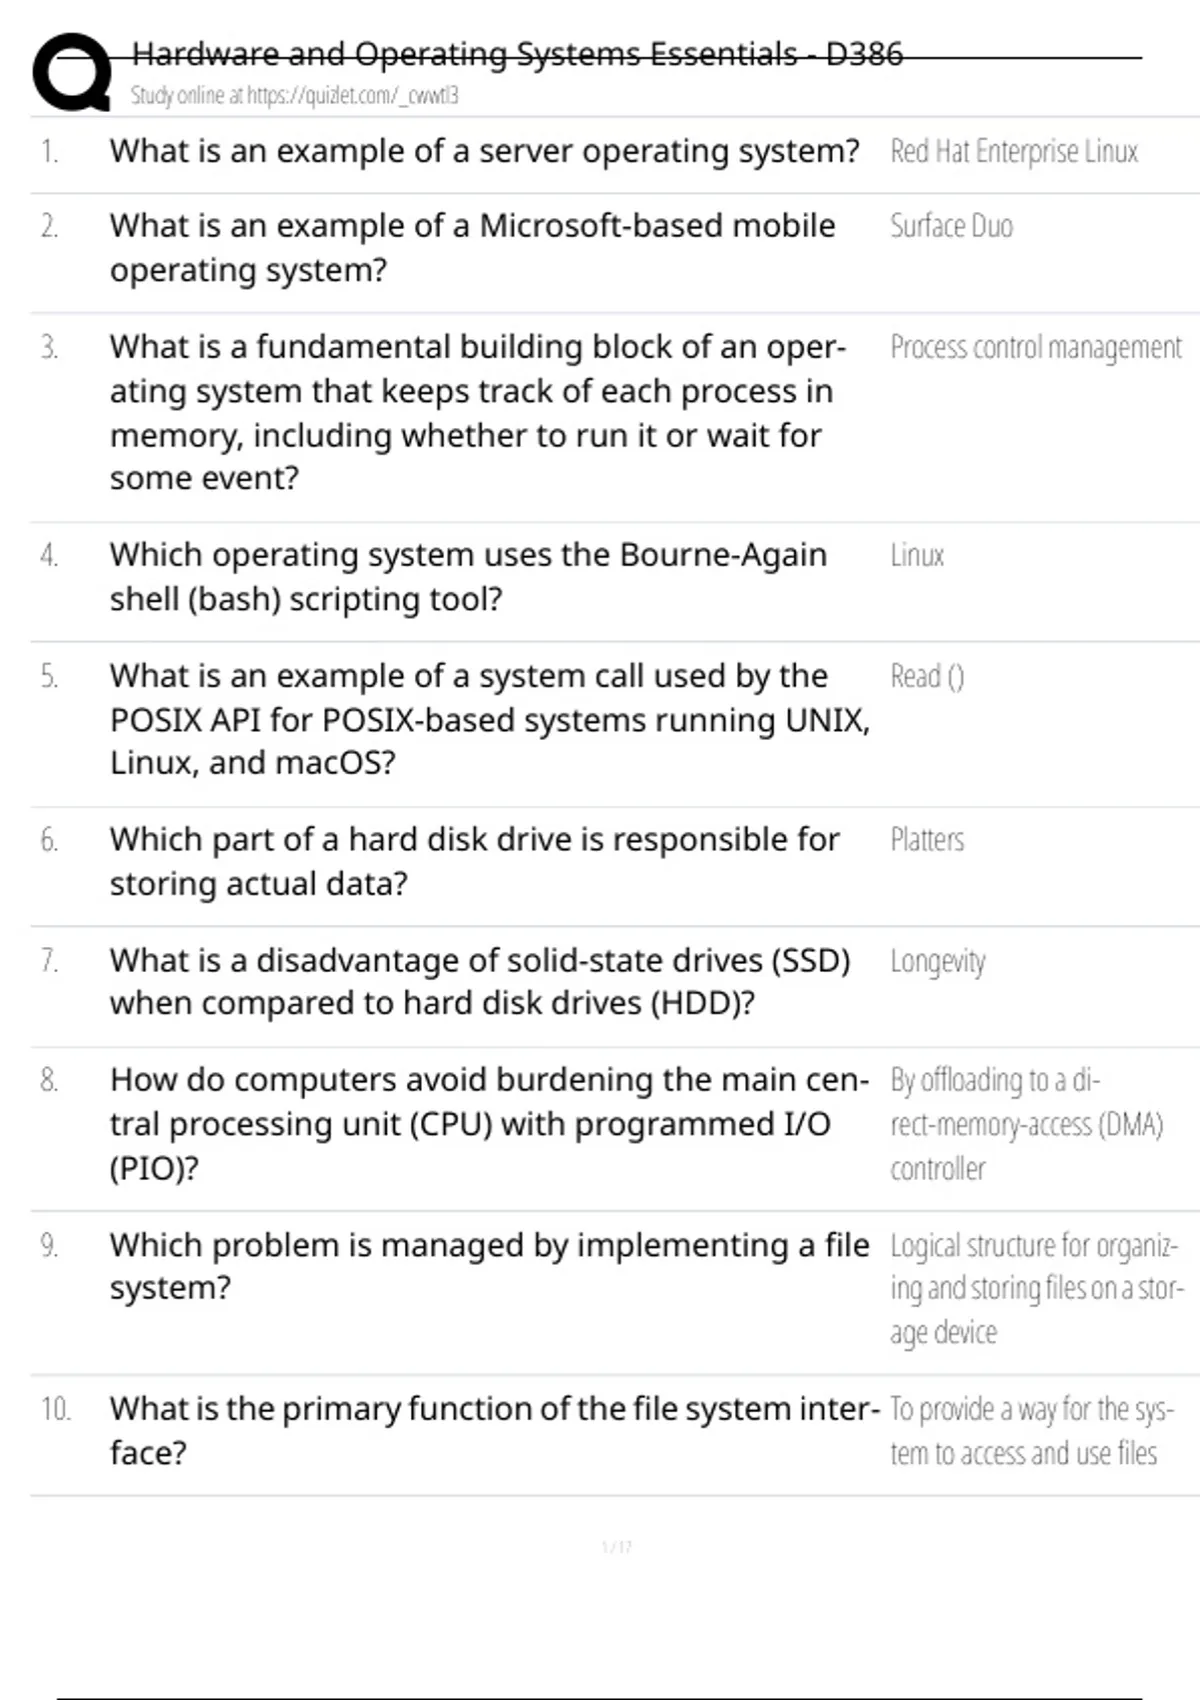Click the file system interface question
This screenshot has width=1200, height=1700.
[x=494, y=1430]
